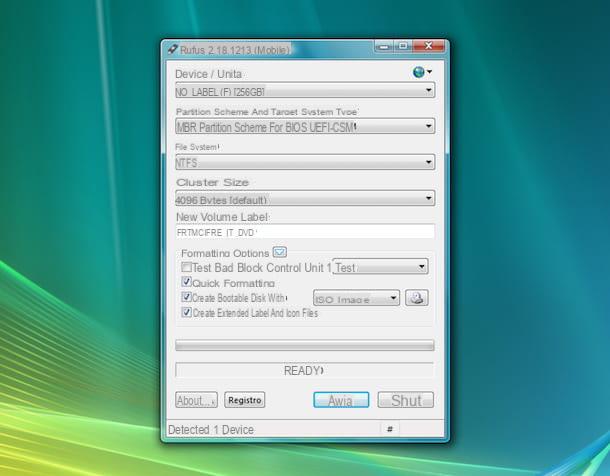Image resolution: width=610 pixels, height=476 pixels.
Task: Maximize the Rufus window
Action: 403,47
